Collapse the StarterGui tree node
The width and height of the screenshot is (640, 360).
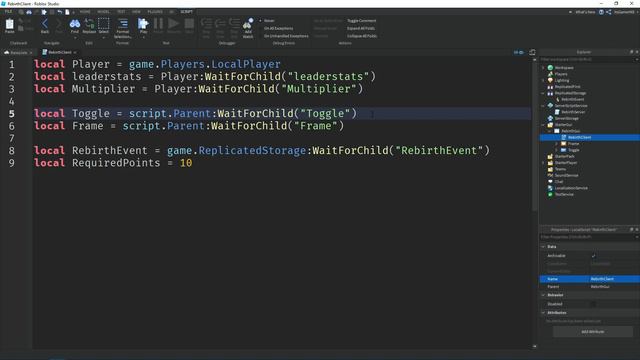[x=543, y=124]
